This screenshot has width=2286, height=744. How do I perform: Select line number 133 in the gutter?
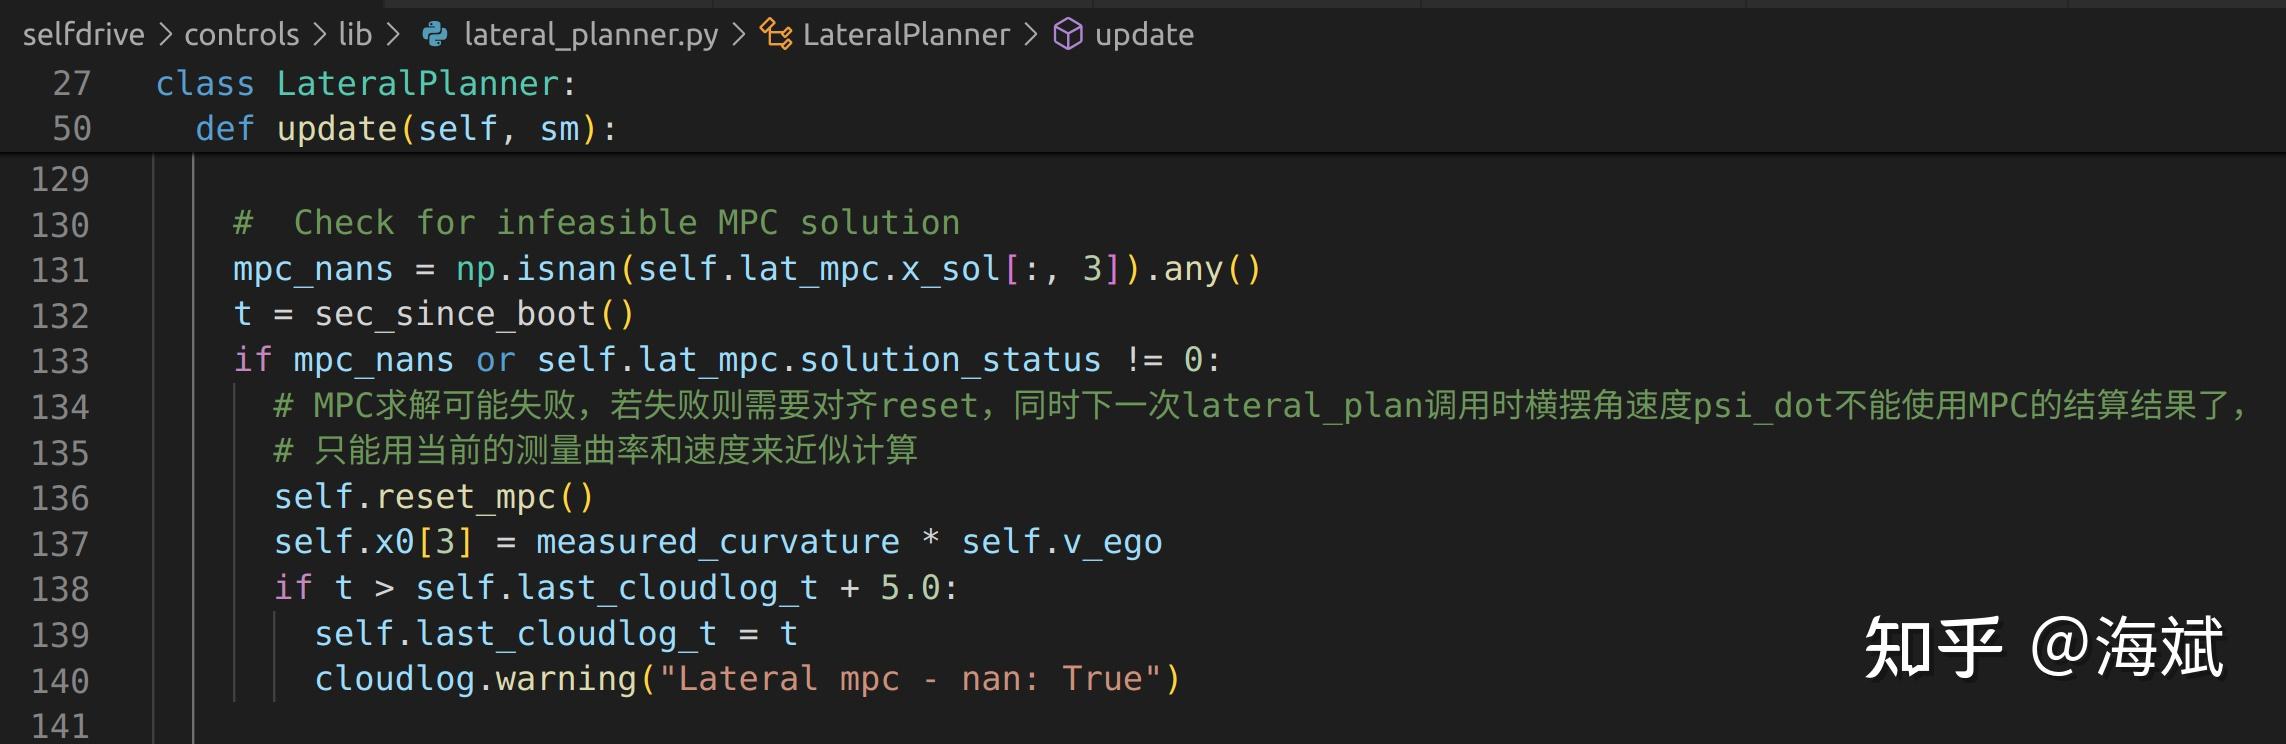pyautogui.click(x=60, y=359)
